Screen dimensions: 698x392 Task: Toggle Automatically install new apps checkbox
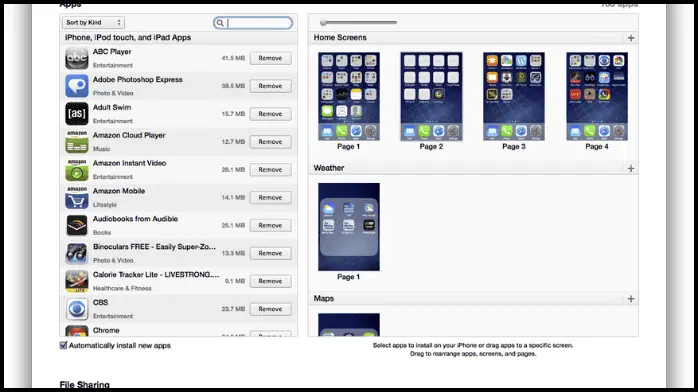[x=63, y=345]
